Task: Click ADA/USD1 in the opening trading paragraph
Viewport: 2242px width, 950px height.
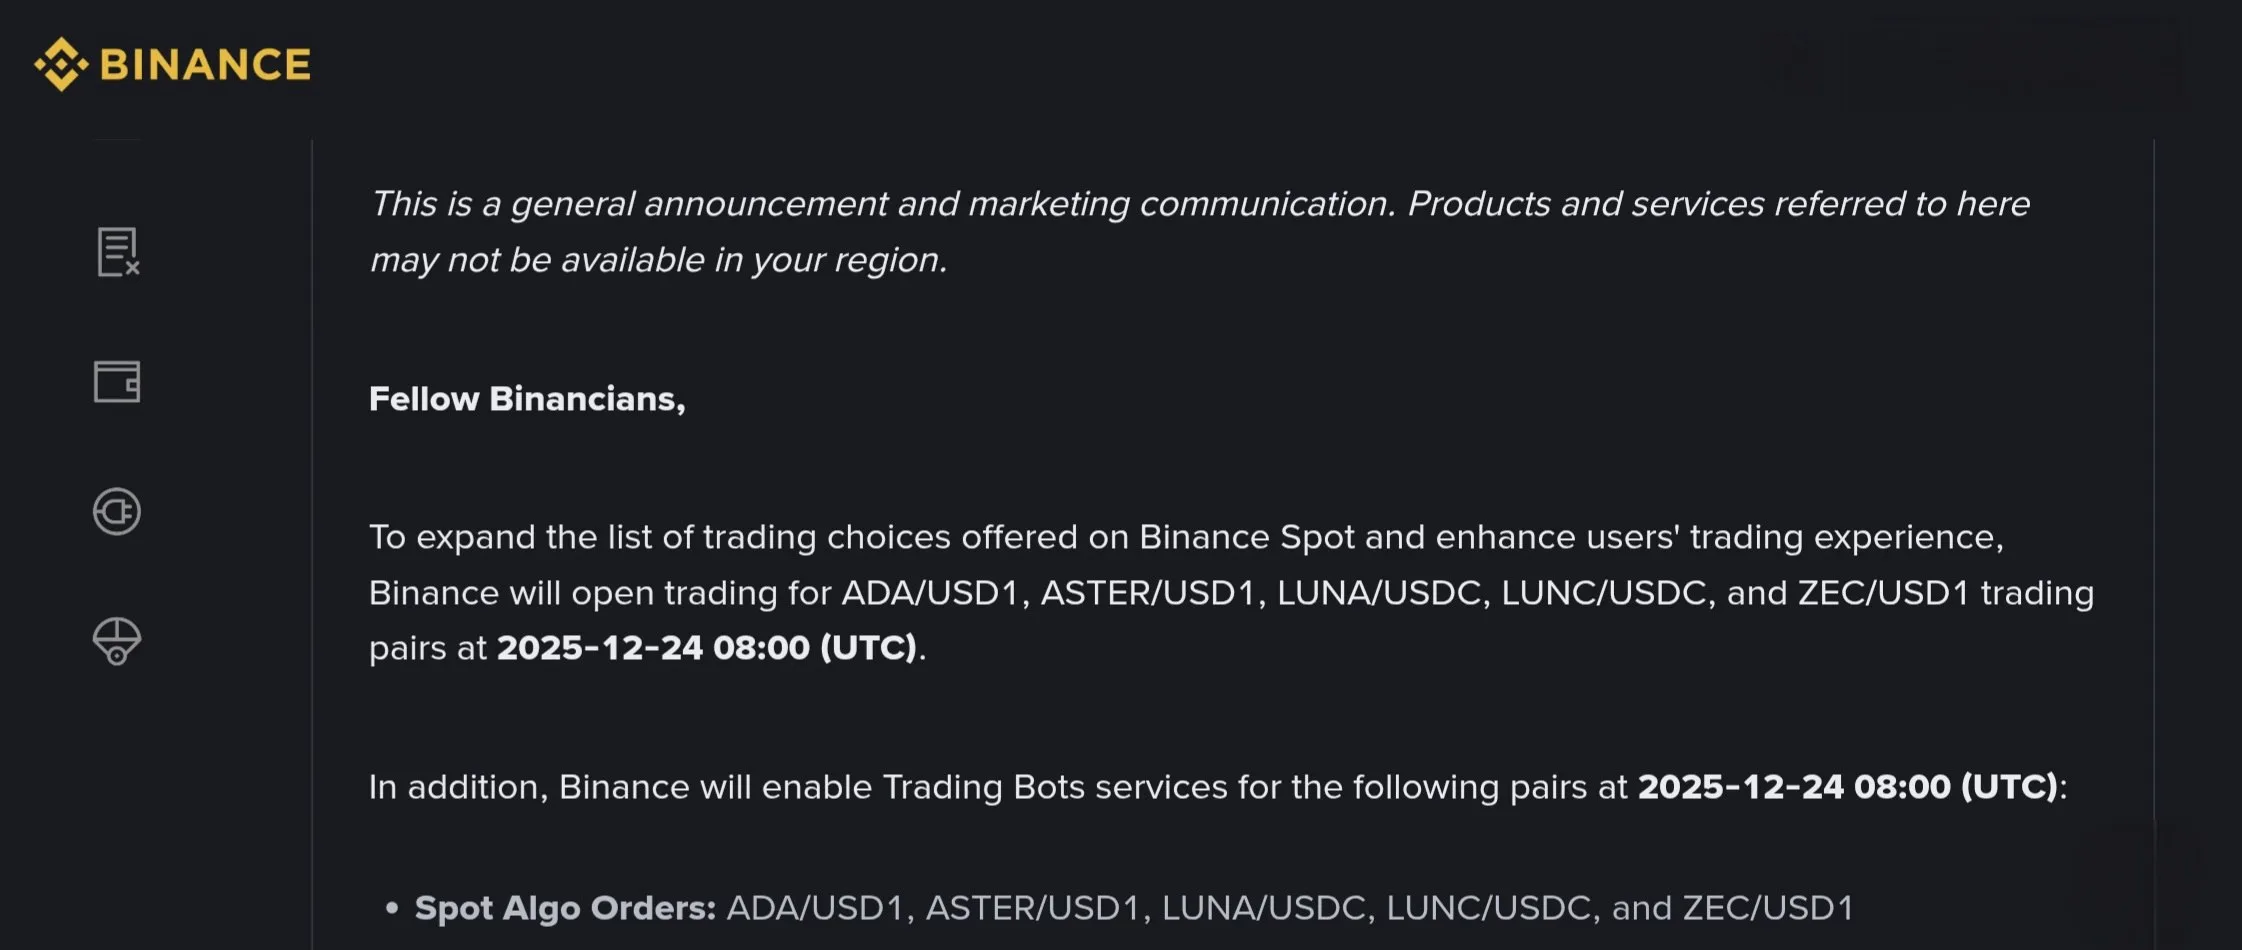Action: point(929,593)
